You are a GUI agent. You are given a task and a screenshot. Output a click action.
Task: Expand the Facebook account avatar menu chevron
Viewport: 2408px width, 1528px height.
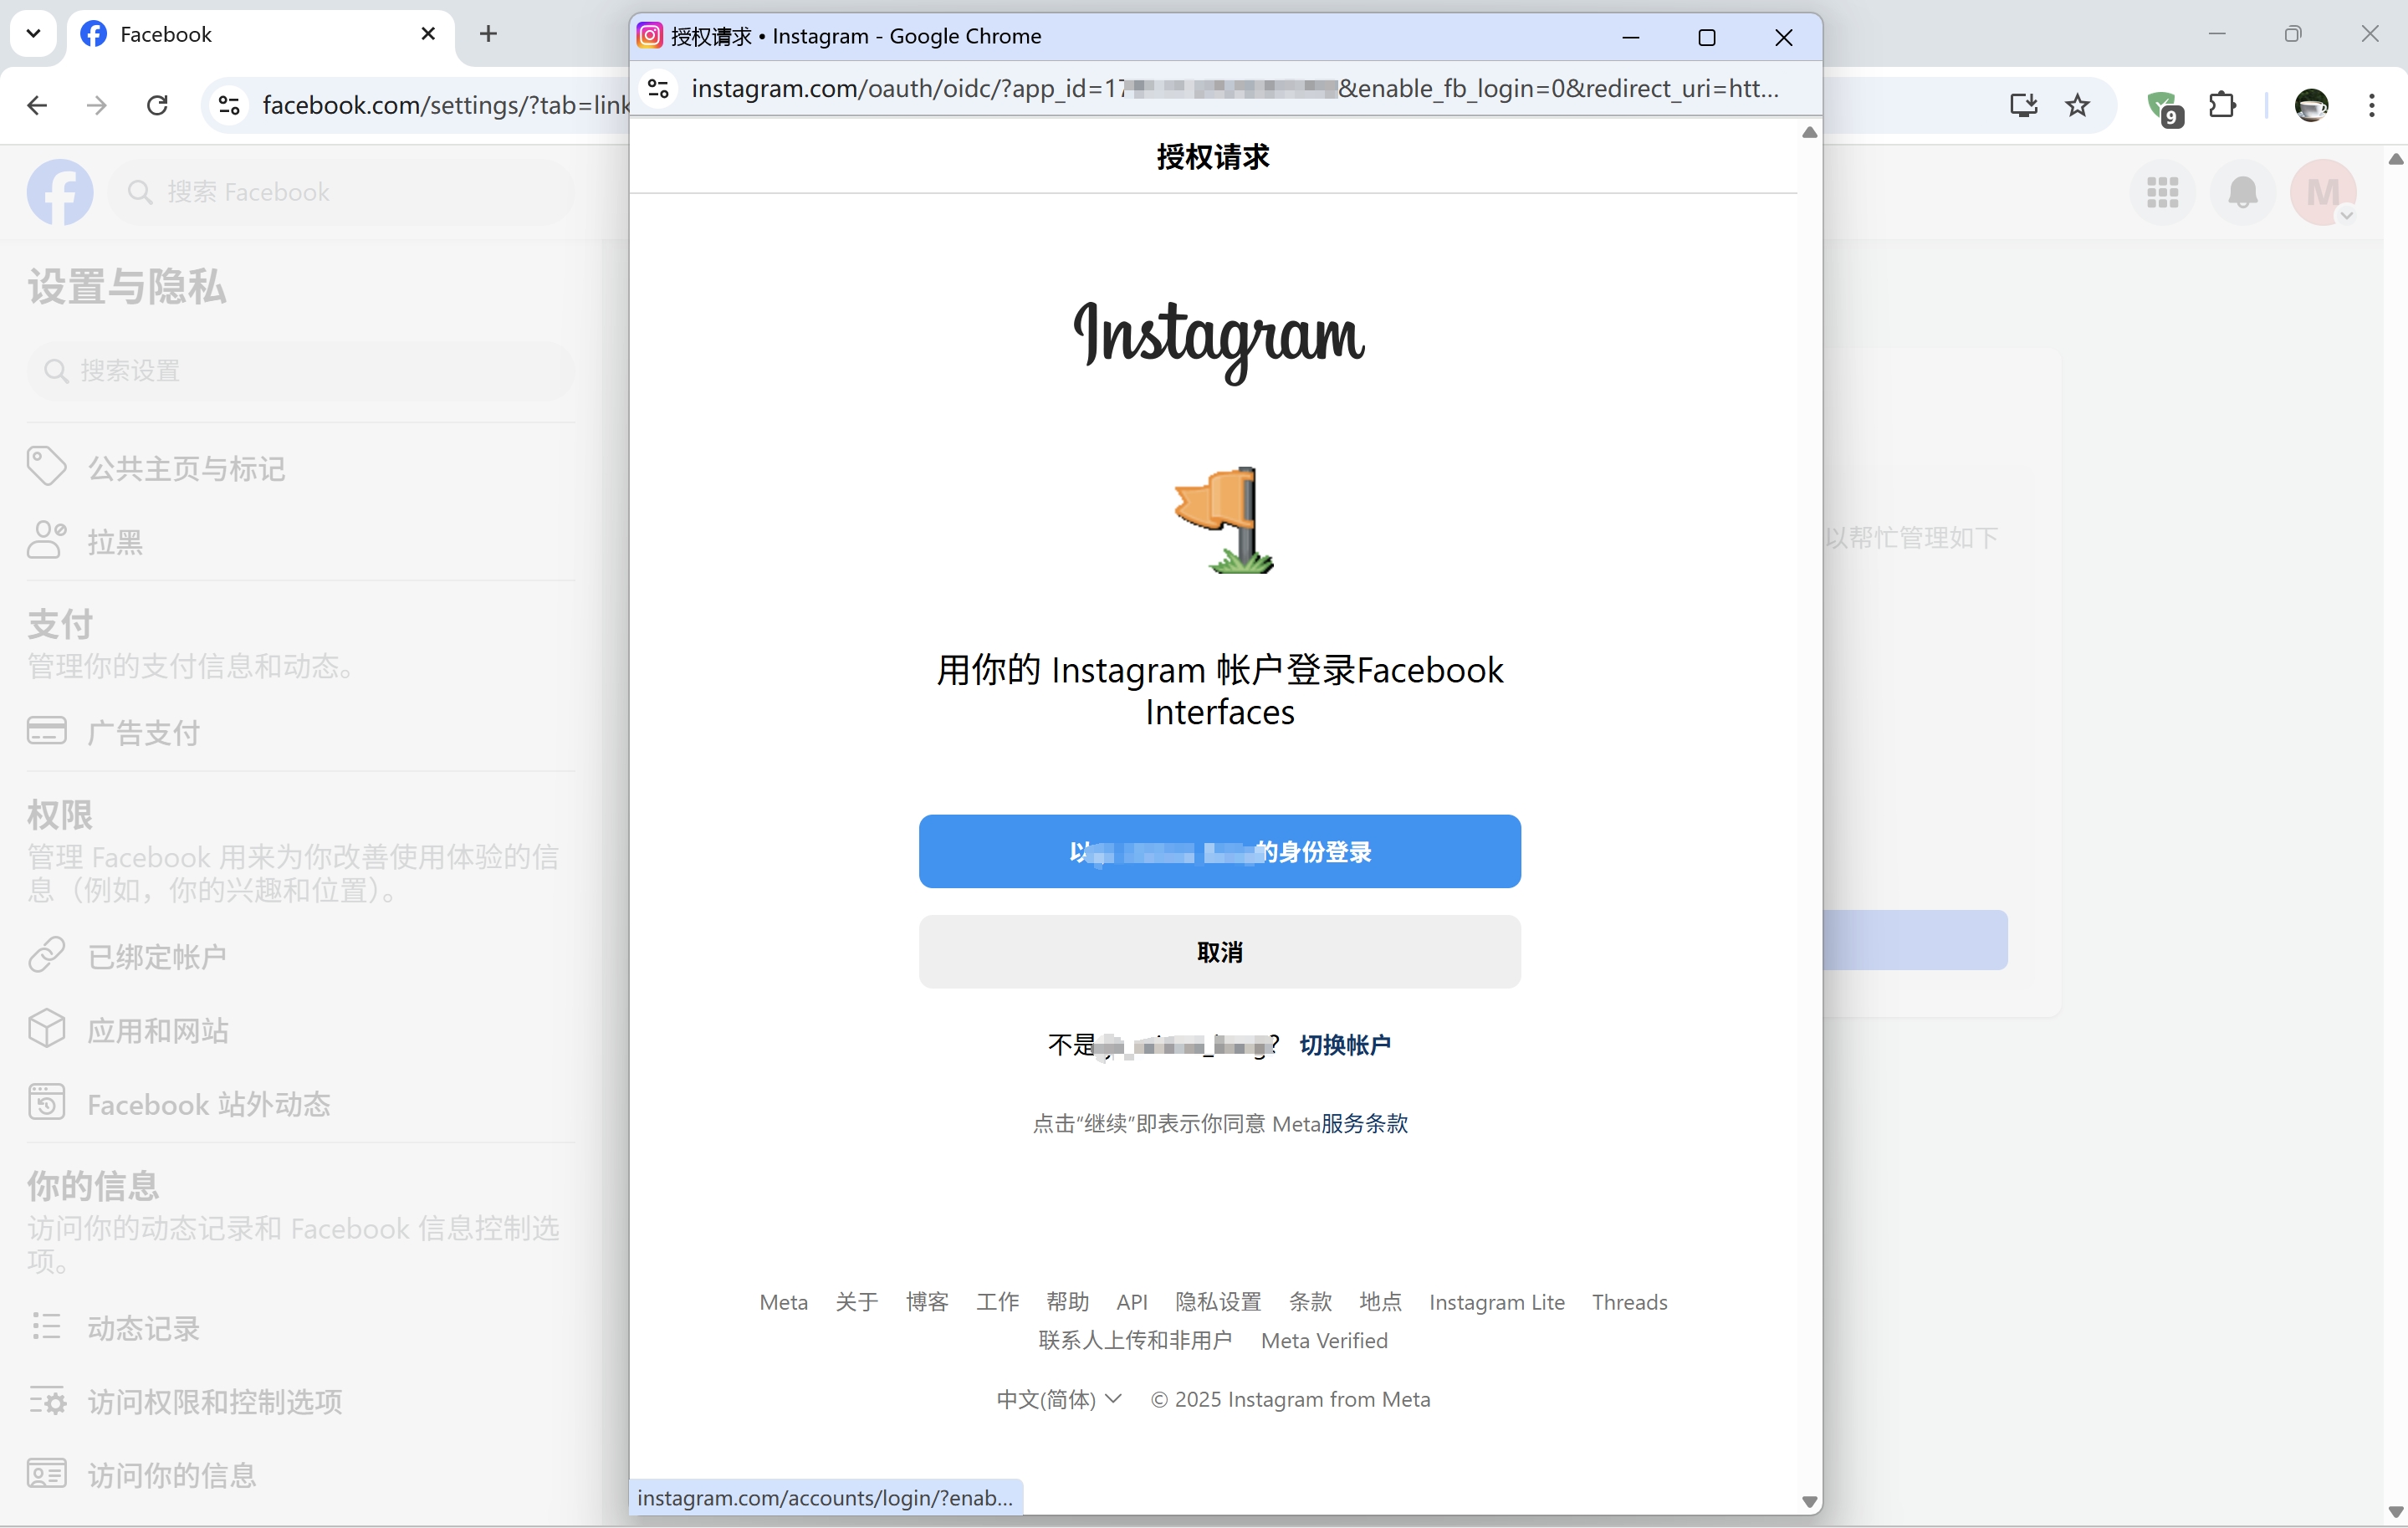pyautogui.click(x=2348, y=215)
